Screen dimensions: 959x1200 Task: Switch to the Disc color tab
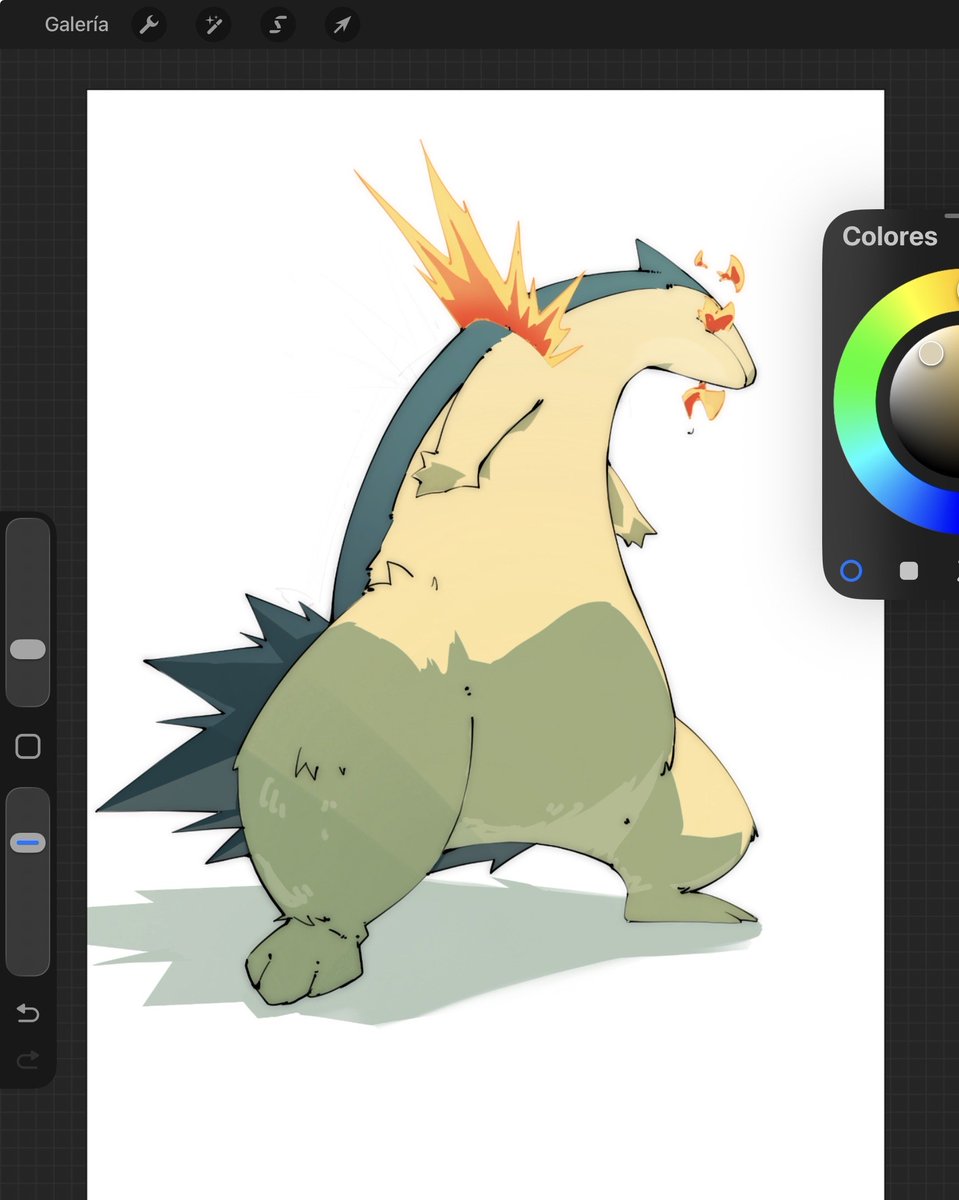851,570
